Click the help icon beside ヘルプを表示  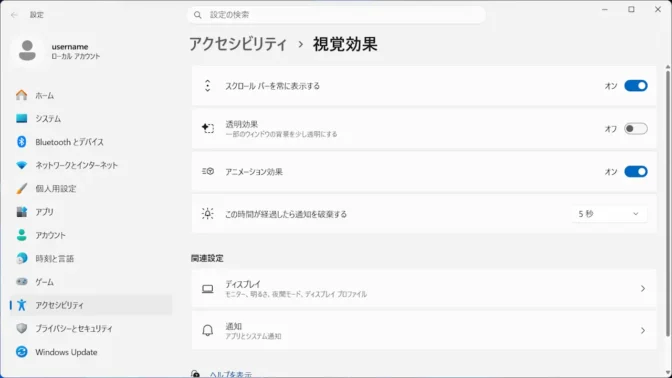click(195, 374)
